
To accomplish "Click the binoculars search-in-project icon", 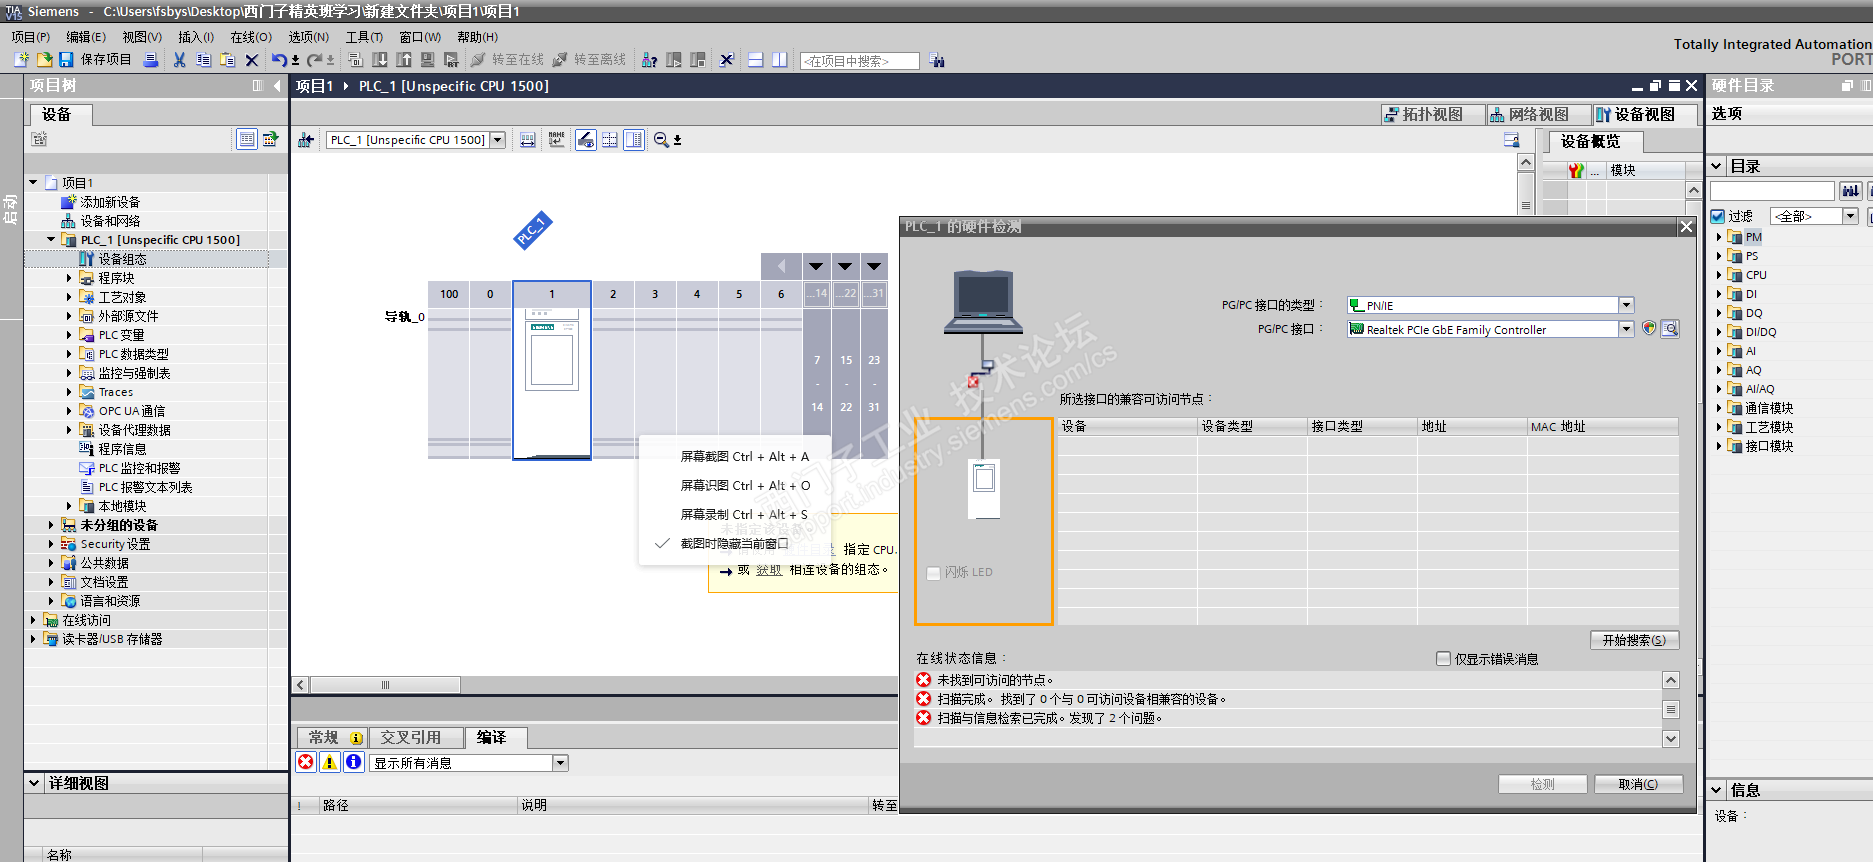I will click(x=937, y=61).
